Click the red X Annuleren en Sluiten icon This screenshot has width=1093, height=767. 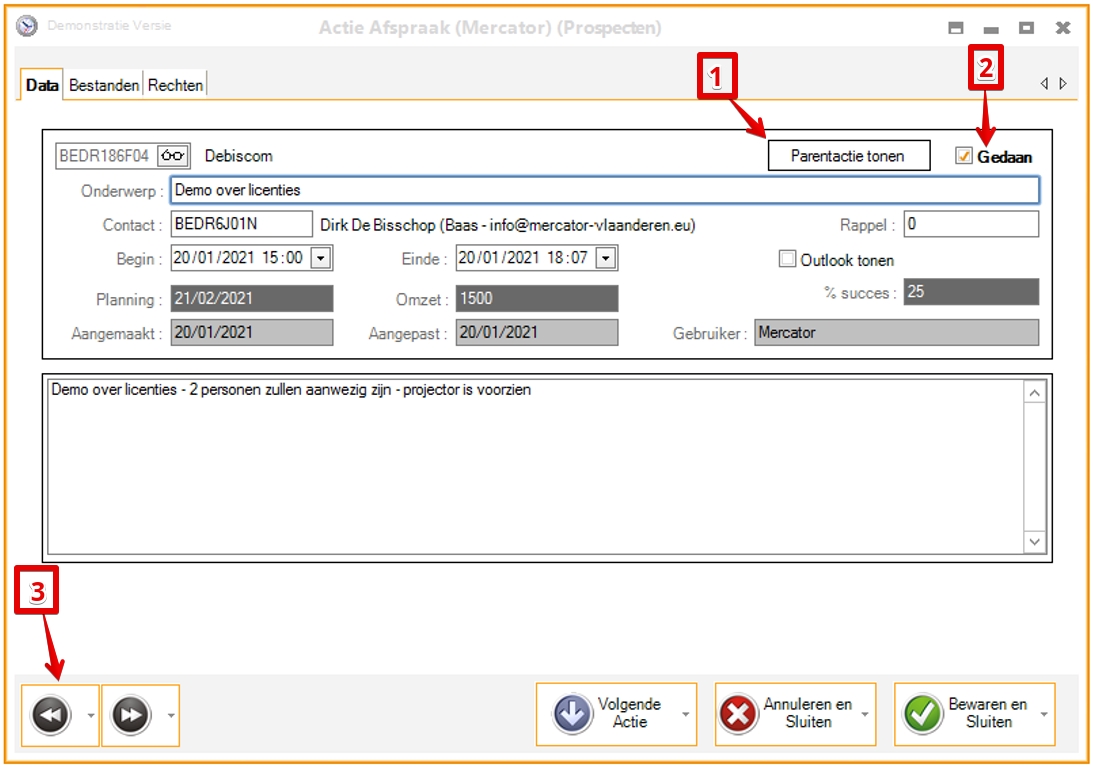(738, 715)
